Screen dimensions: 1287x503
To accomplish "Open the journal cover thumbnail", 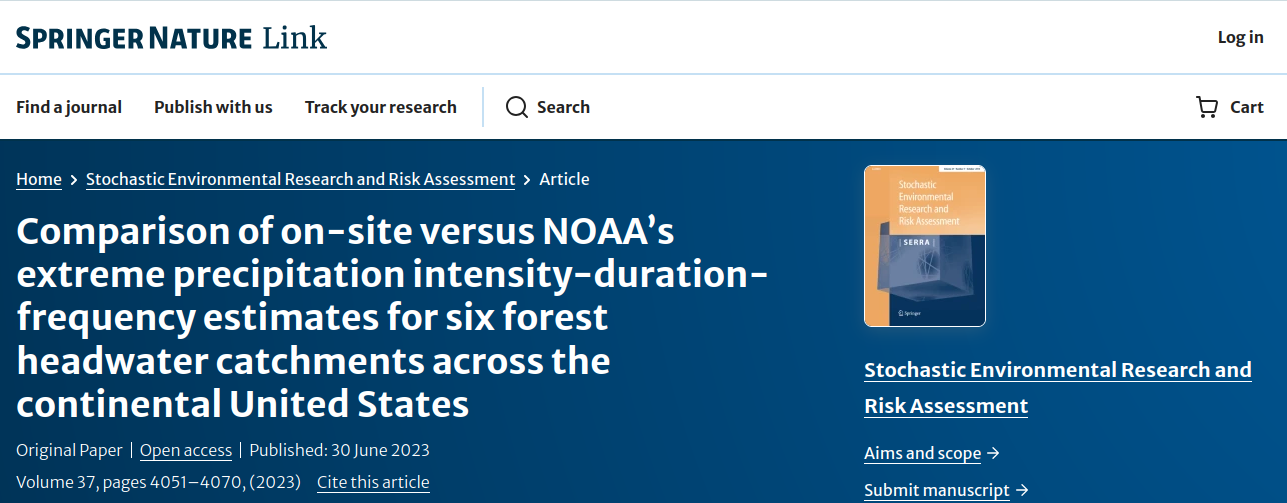I will point(924,246).
